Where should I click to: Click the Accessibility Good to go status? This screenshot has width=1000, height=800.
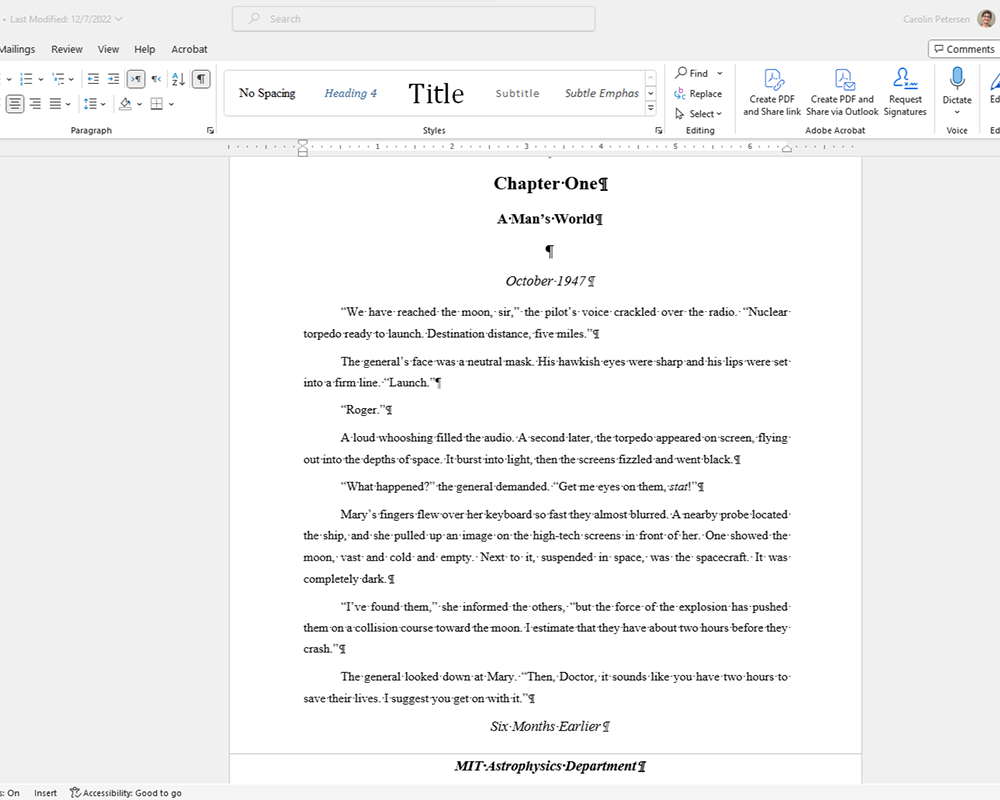[126, 793]
